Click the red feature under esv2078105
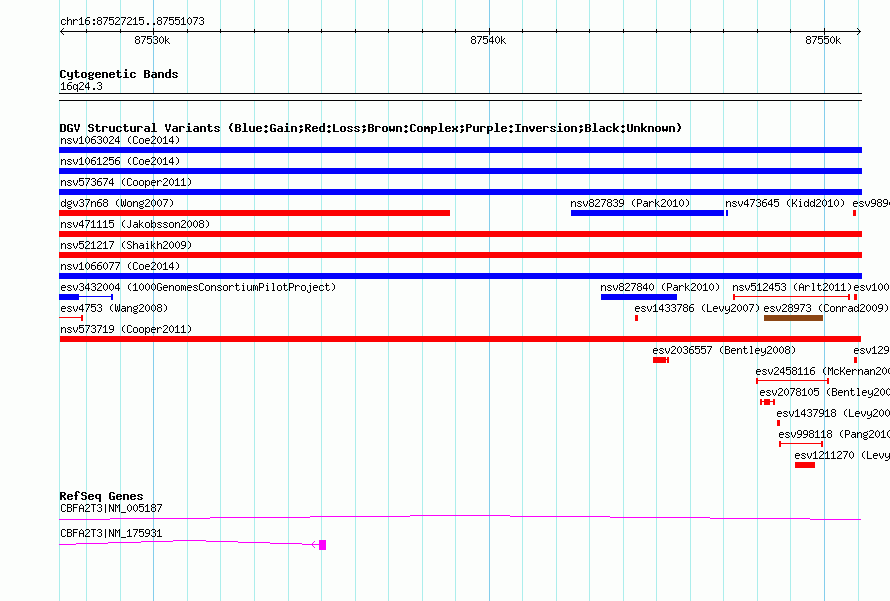 point(767,402)
